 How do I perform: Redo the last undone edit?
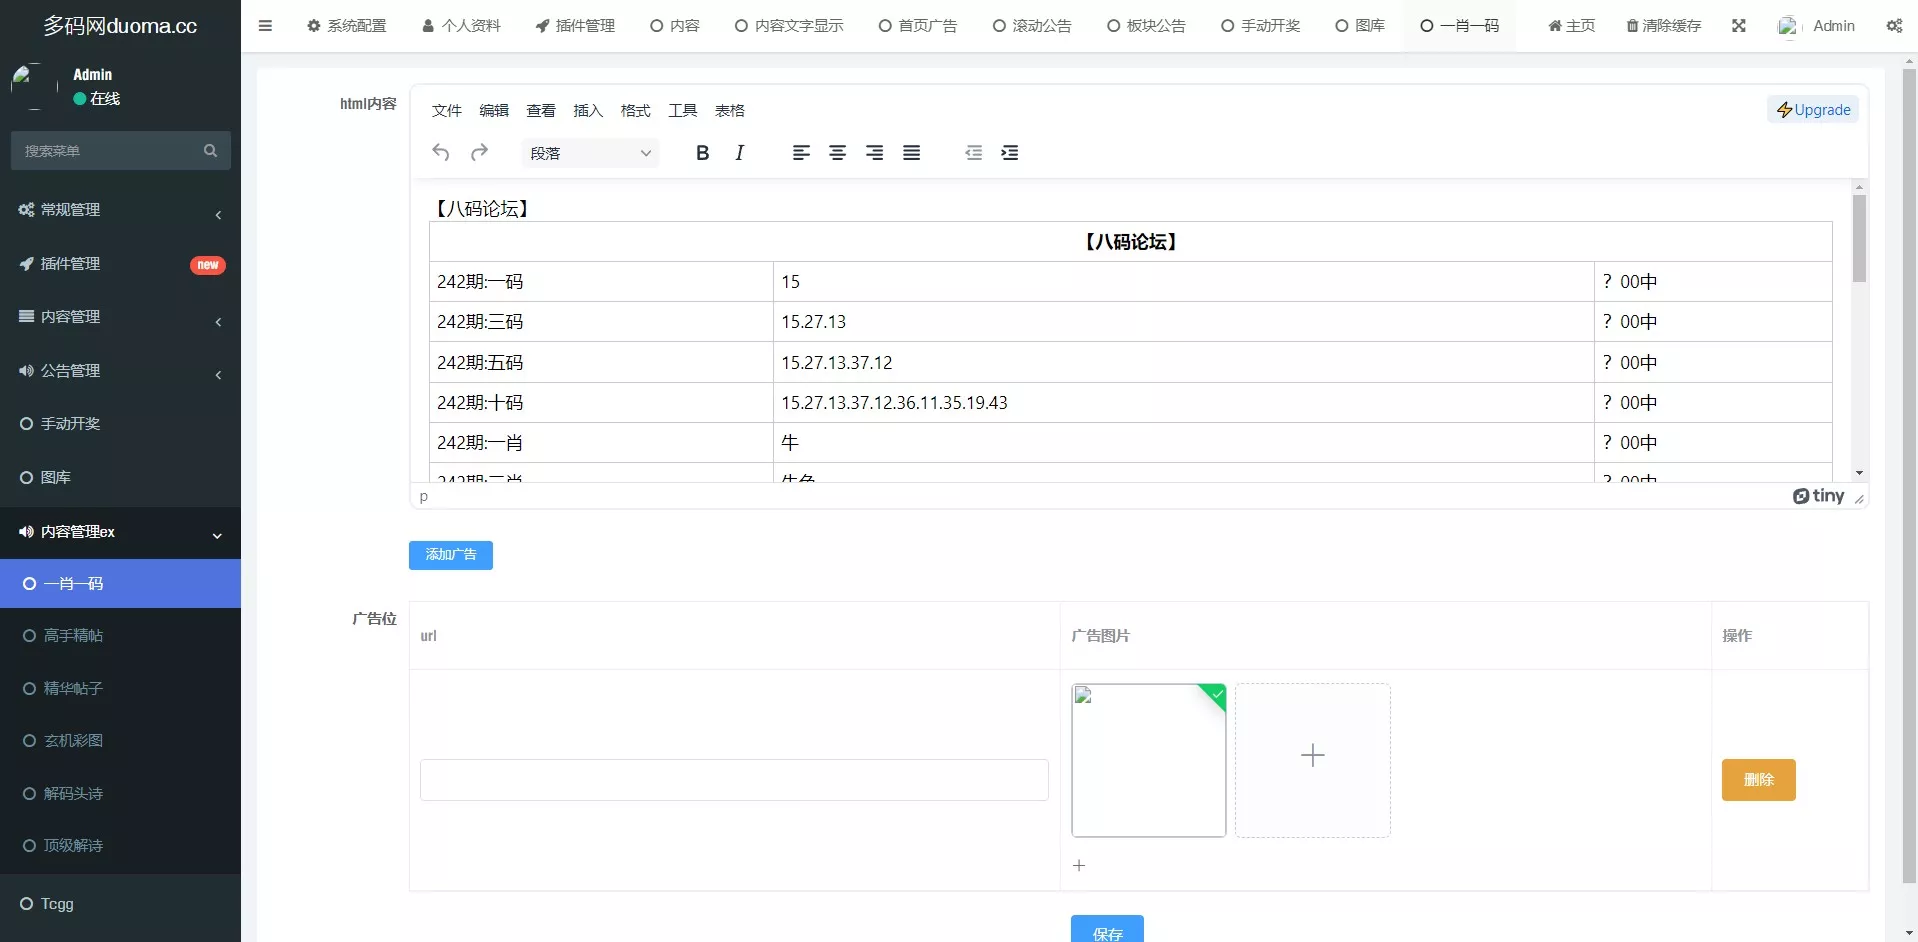coord(480,152)
